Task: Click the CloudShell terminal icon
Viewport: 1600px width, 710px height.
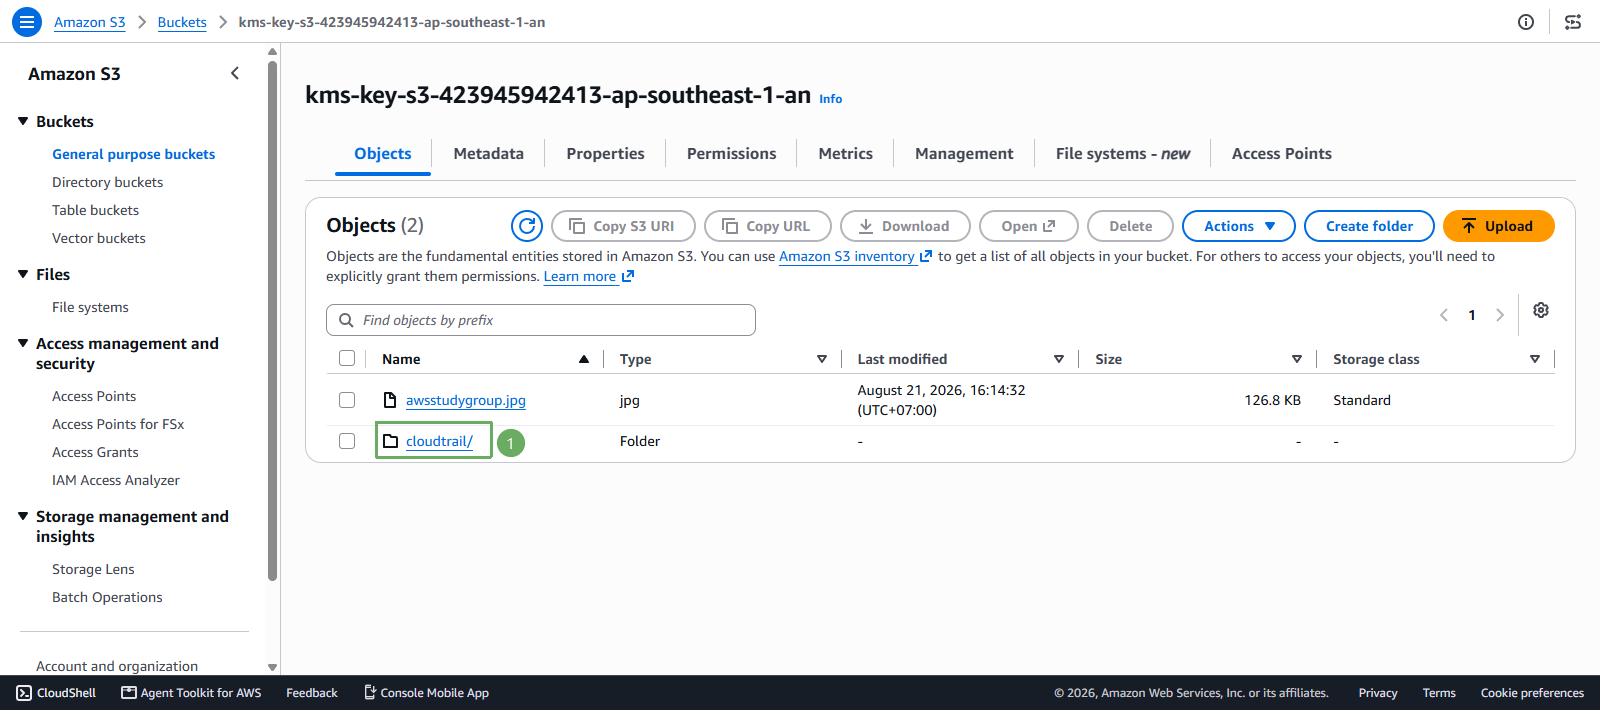Action: point(24,693)
